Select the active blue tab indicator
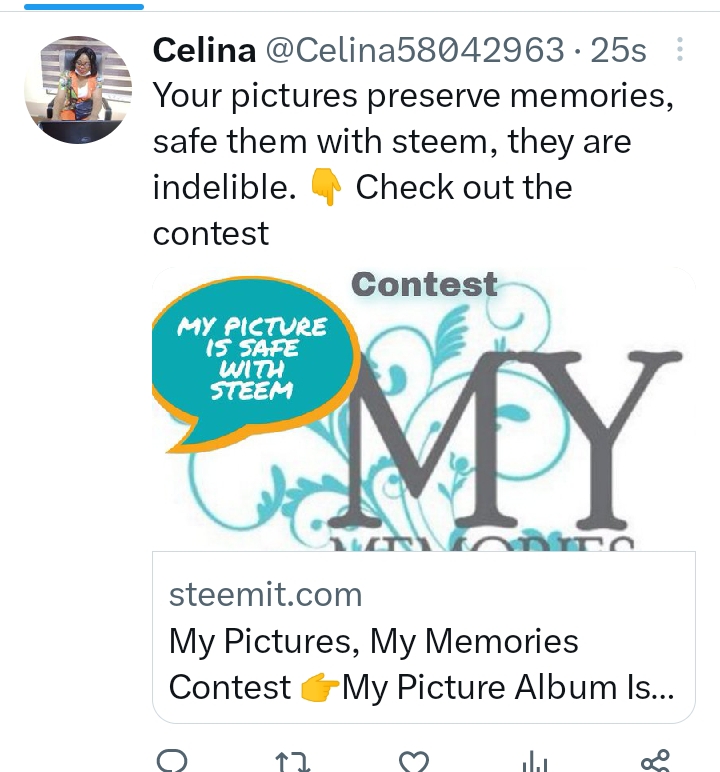Image resolution: width=720 pixels, height=772 pixels. (84, 6)
